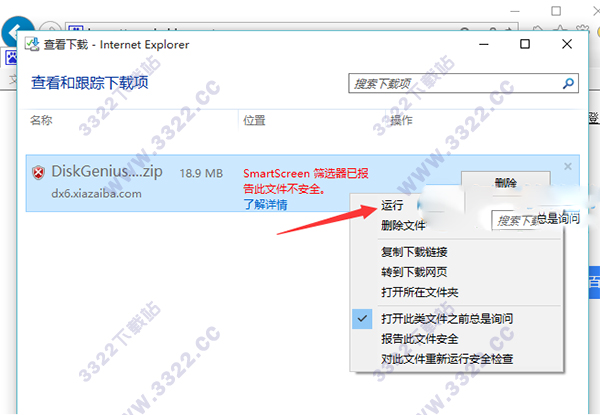Click the dx6.xiazaiba.com source text
This screenshot has width=600, height=415.
point(96,194)
